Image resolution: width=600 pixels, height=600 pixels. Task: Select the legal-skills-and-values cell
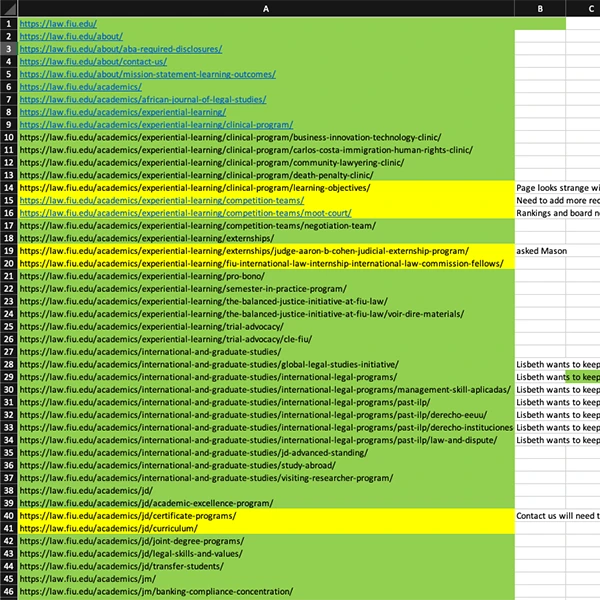coord(266,554)
